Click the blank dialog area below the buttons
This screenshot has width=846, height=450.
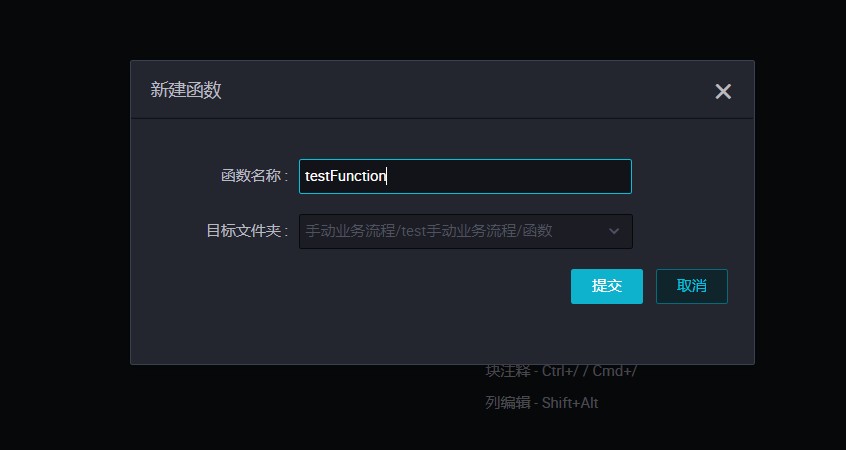click(442, 335)
